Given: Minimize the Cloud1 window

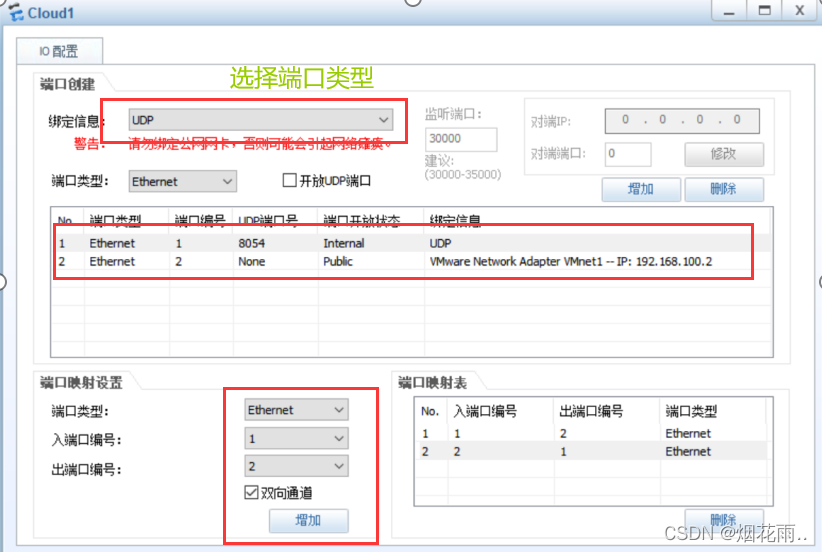Looking at the screenshot, I should tap(729, 10).
